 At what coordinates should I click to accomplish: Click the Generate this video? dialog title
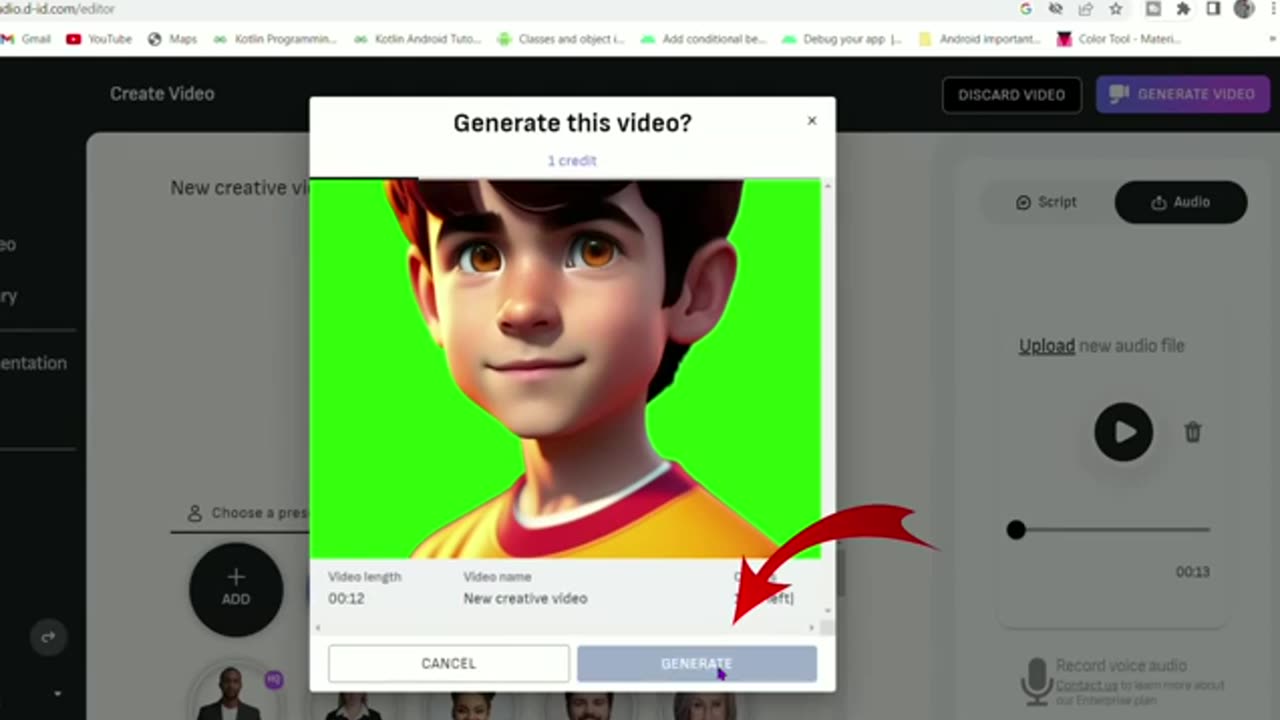(x=572, y=123)
